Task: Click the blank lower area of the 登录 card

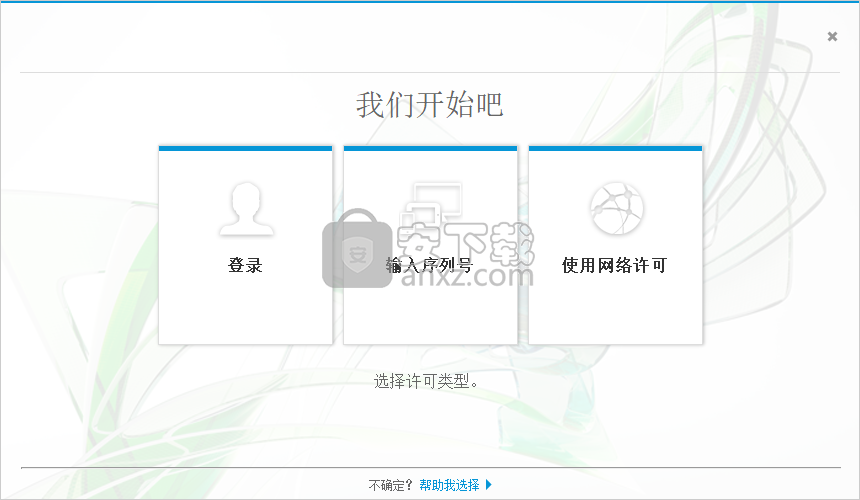Action: point(245,315)
